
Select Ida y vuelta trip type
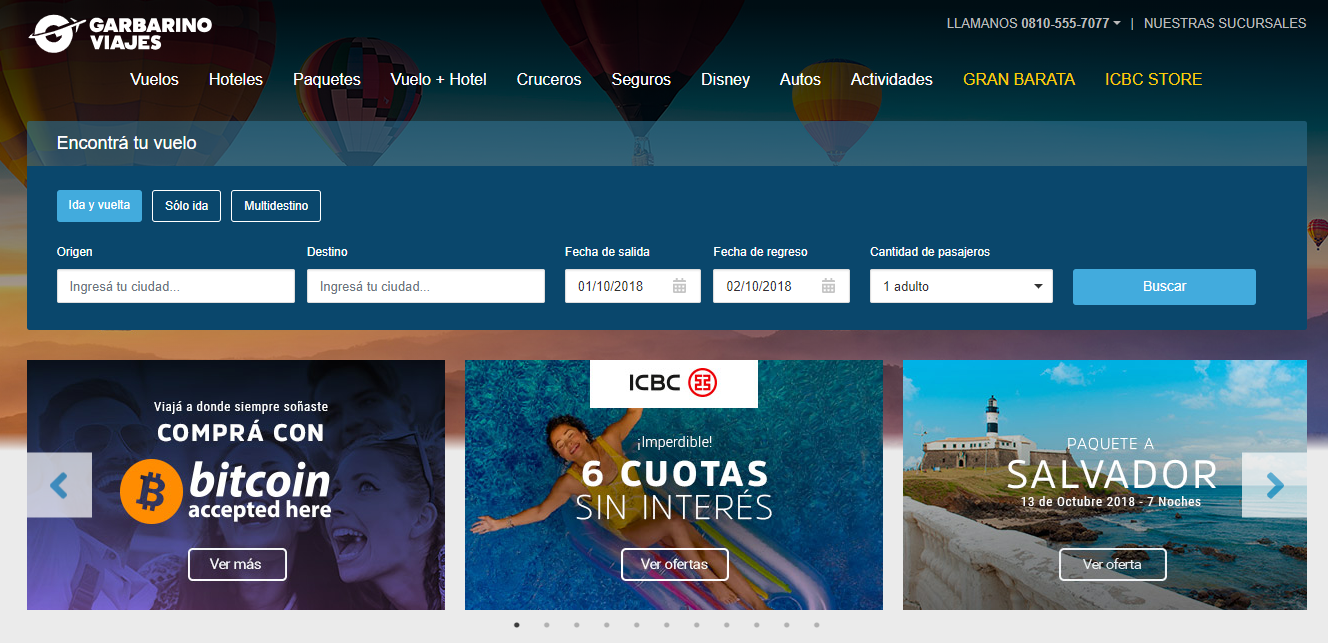tap(99, 205)
